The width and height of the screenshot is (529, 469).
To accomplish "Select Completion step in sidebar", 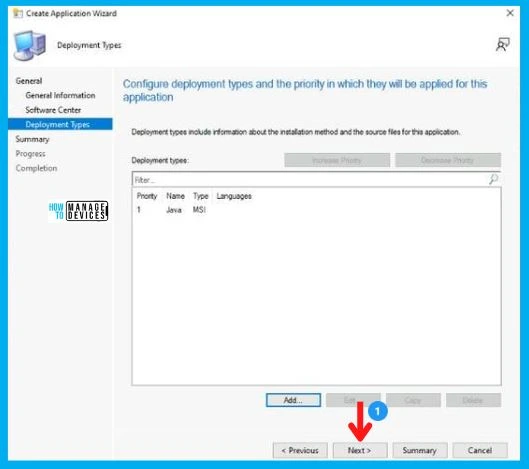I will tap(36, 168).
